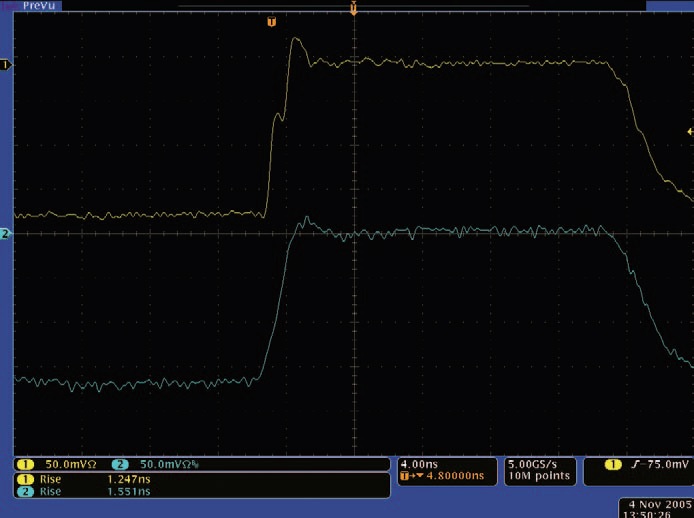The width and height of the screenshot is (694, 518).
Task: Click the 4.80000ns trigger delay readout
Action: point(448,476)
